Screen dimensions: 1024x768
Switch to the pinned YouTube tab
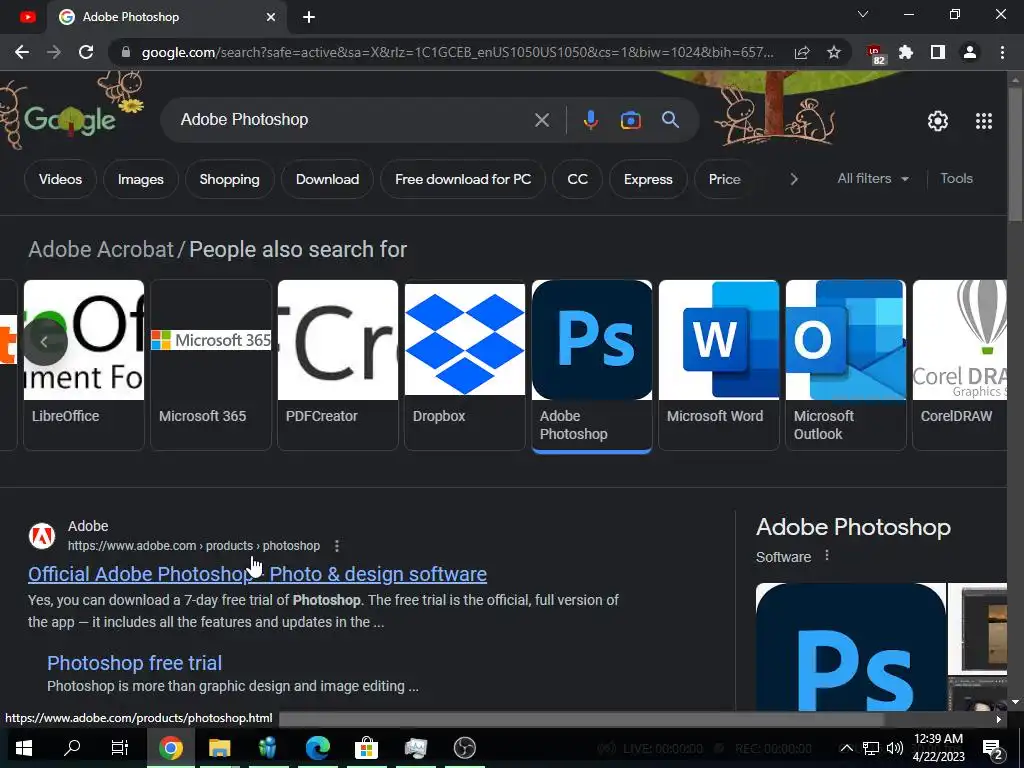coord(27,17)
